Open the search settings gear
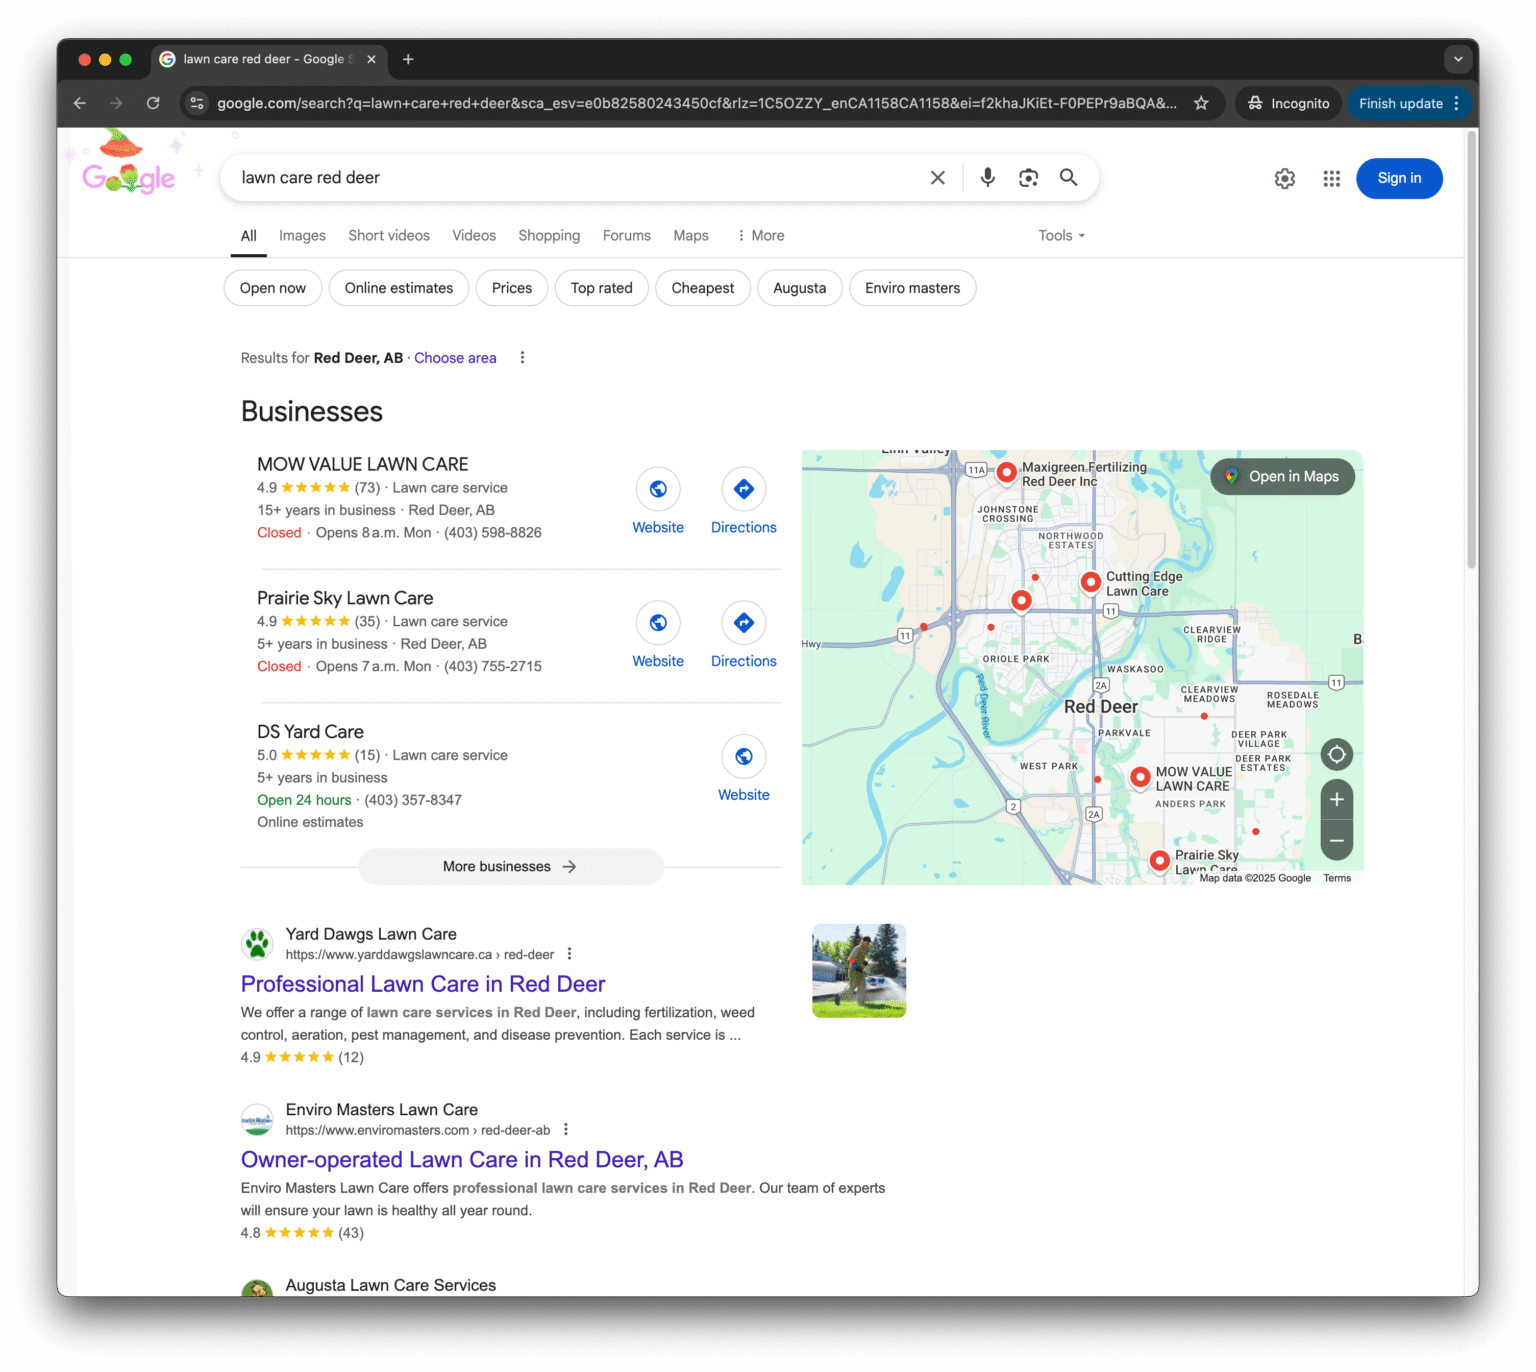The height and width of the screenshot is (1372, 1536). pos(1284,179)
